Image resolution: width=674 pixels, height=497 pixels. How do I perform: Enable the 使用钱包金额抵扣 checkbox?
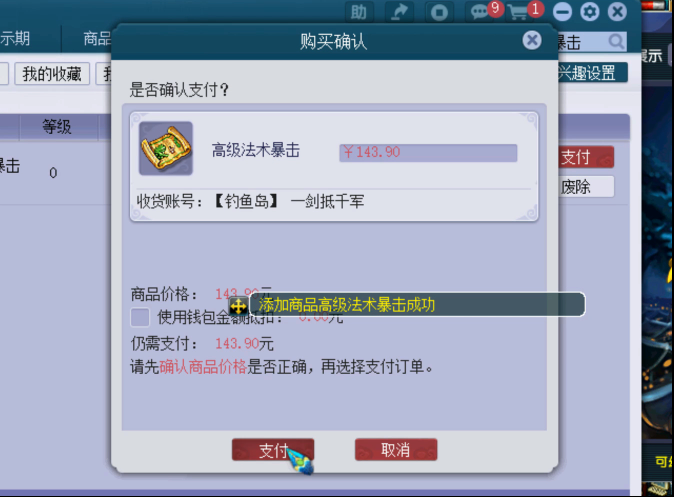[140, 317]
